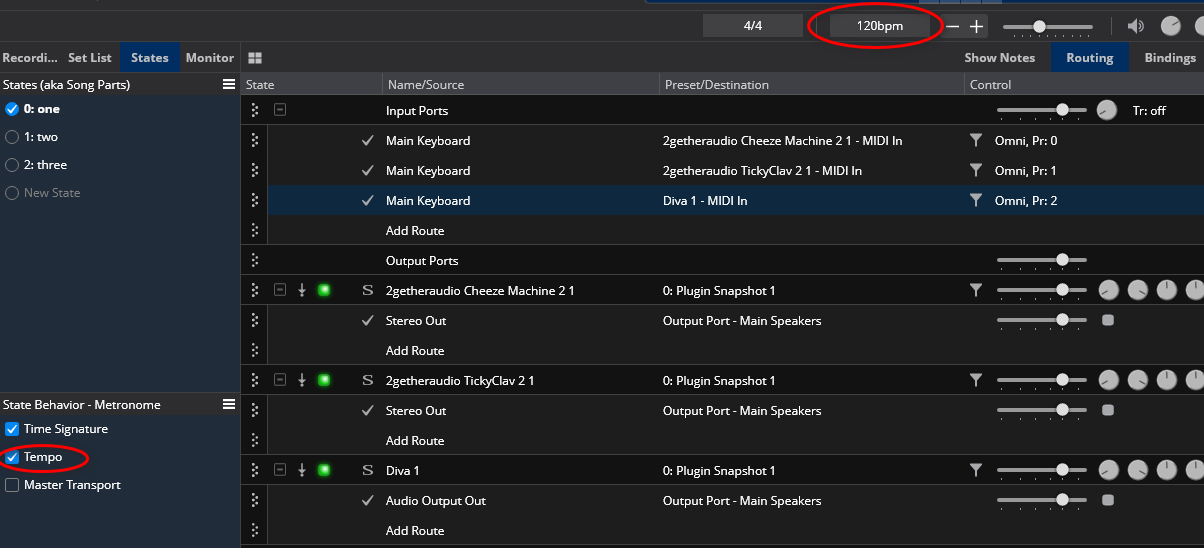Click the green LED on the Cheeze Machine plugin row
This screenshot has width=1204, height=548.
click(x=323, y=291)
